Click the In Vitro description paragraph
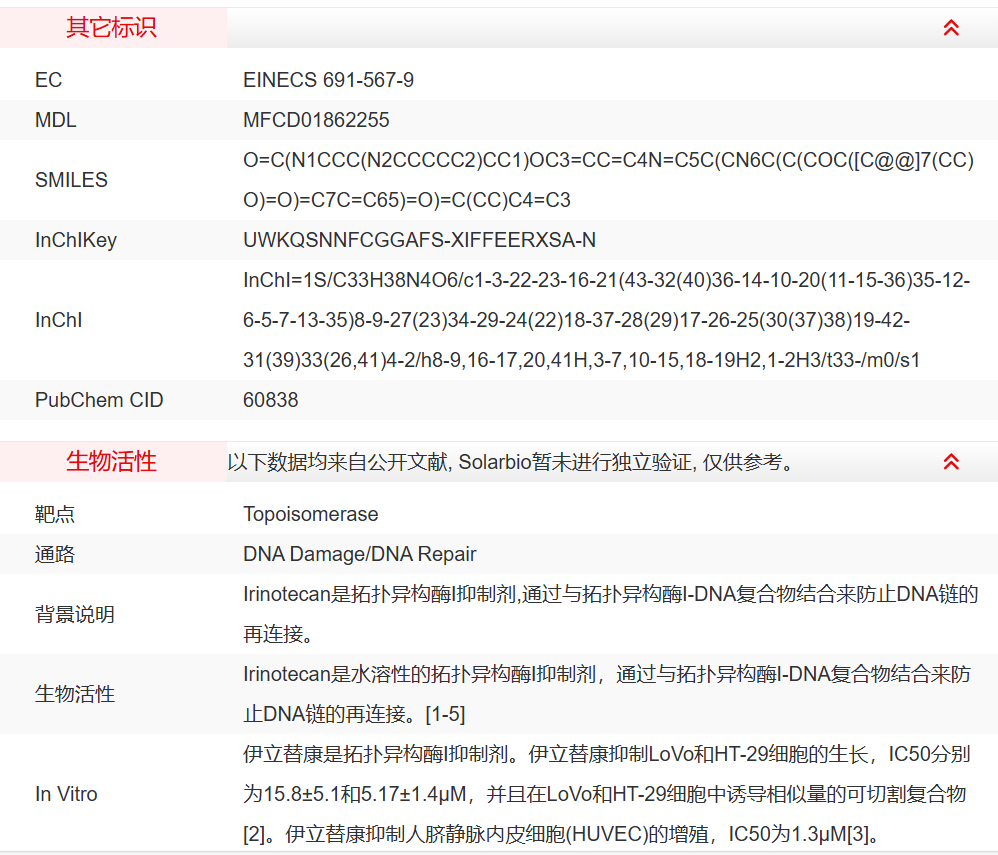998x855 pixels. (606, 794)
